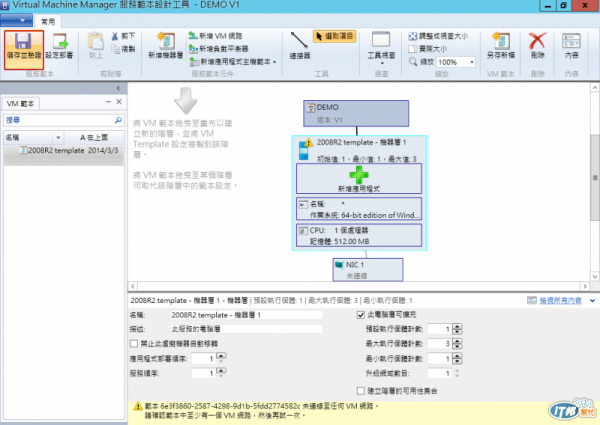Increase the minimum instance count (最小執行個體計數)
The image size is (600, 425).
point(457,356)
